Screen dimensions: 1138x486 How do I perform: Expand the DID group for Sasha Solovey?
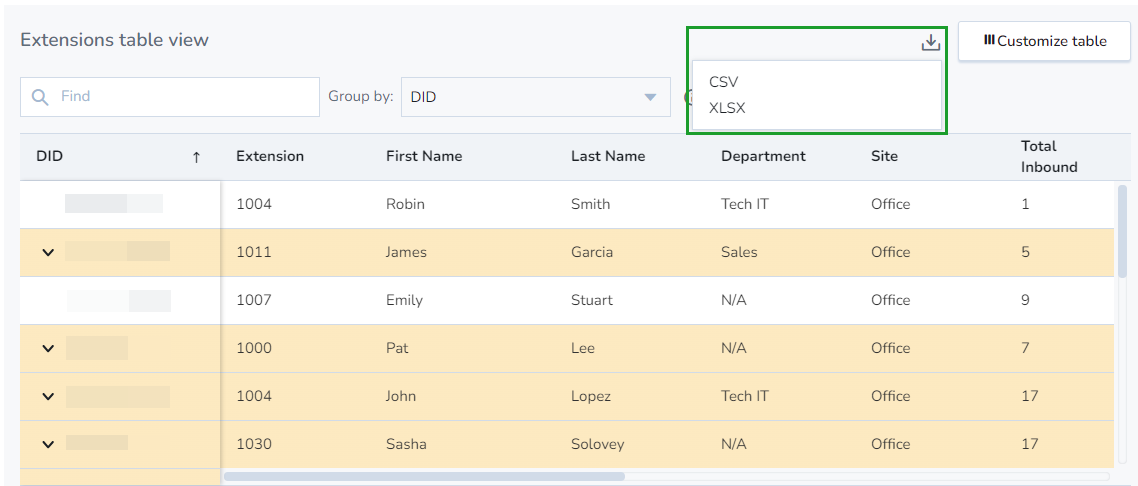tap(48, 444)
